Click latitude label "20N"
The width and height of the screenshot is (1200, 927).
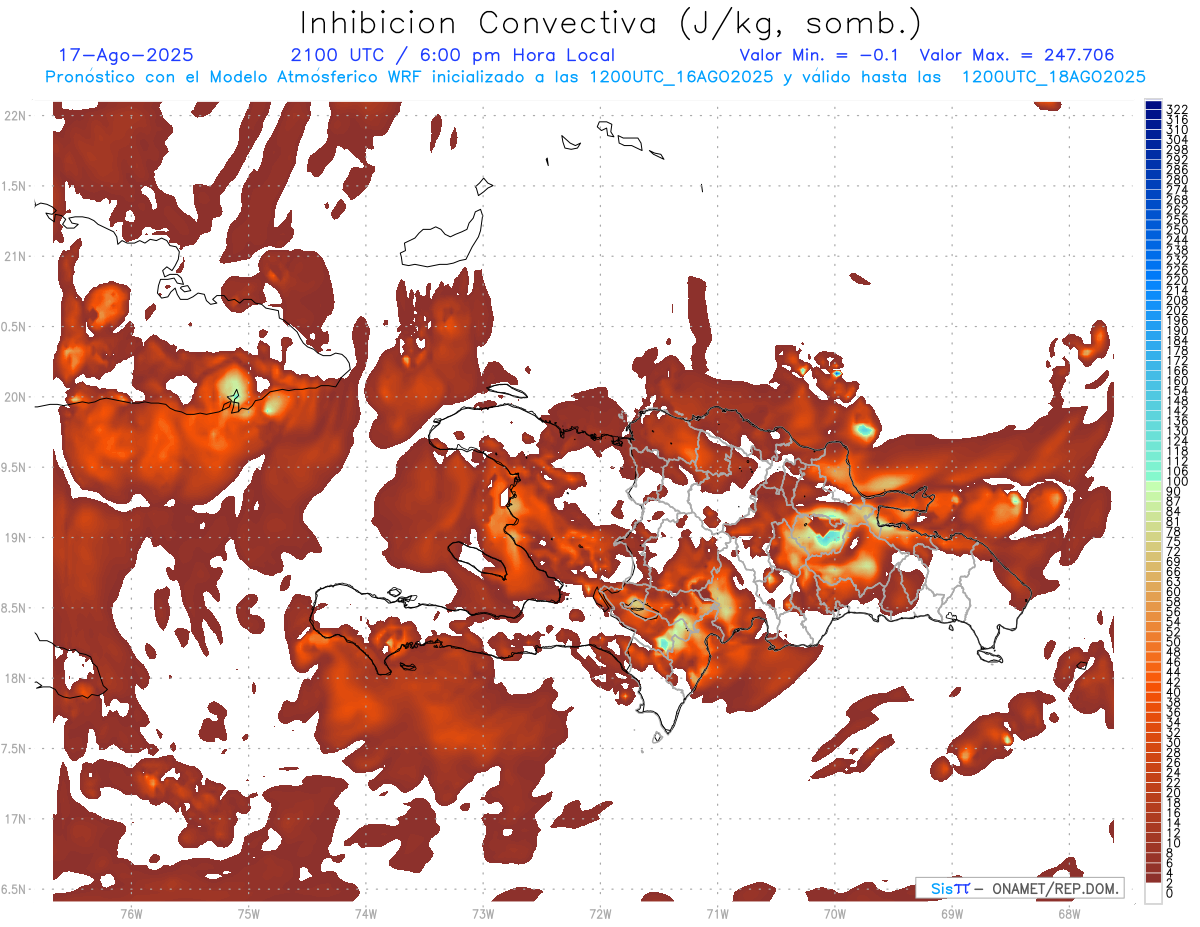[x=15, y=398]
